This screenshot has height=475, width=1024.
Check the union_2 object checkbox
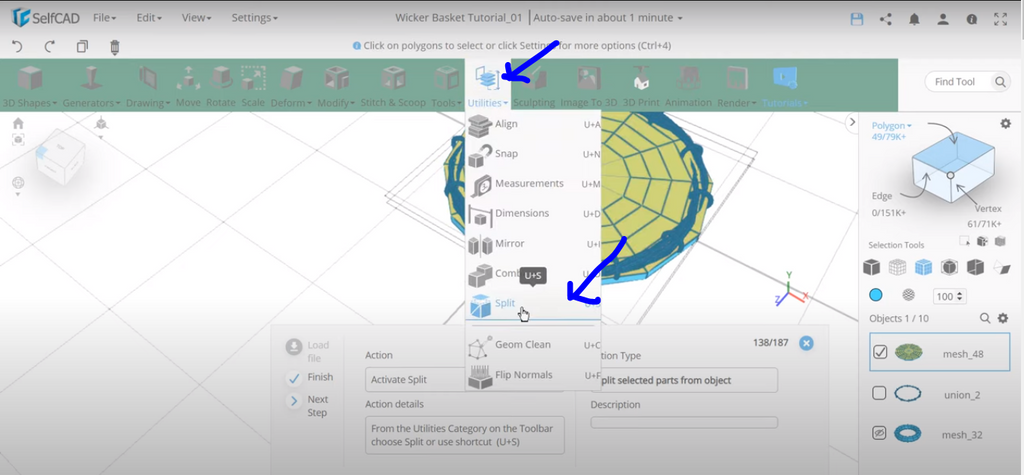click(x=879, y=393)
